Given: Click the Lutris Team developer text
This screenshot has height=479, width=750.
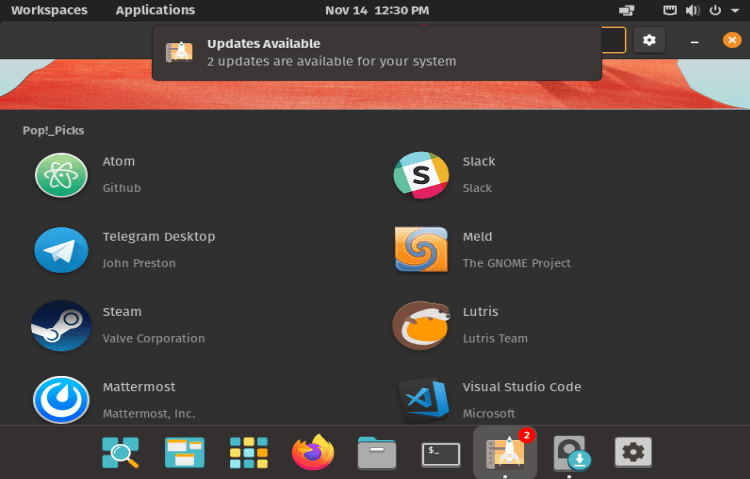Looking at the screenshot, I should click(495, 338).
